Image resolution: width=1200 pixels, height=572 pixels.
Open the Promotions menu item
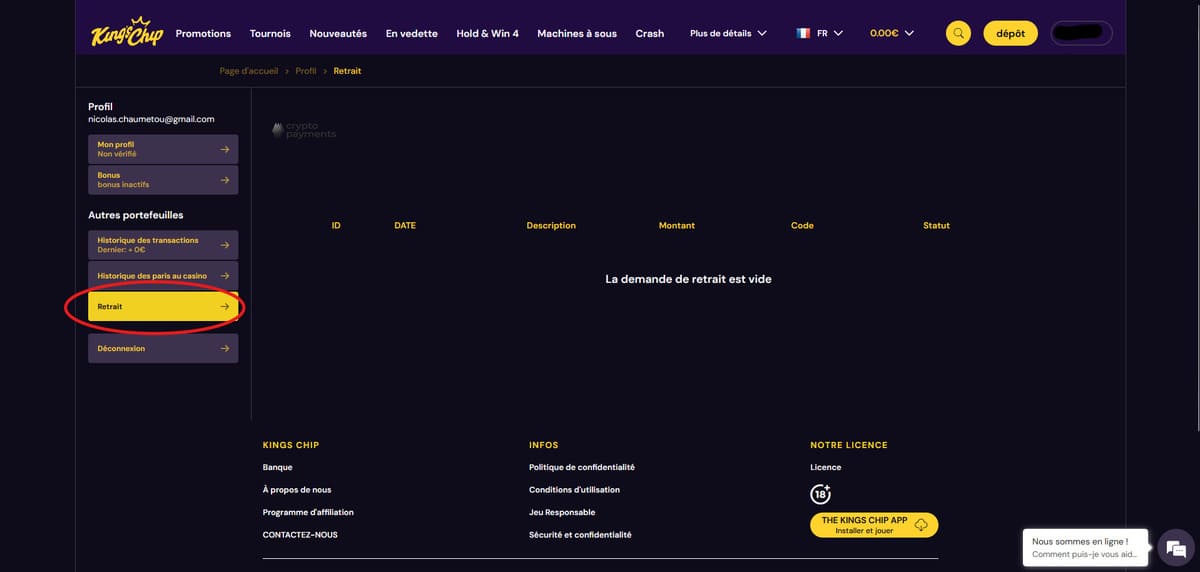click(x=203, y=33)
